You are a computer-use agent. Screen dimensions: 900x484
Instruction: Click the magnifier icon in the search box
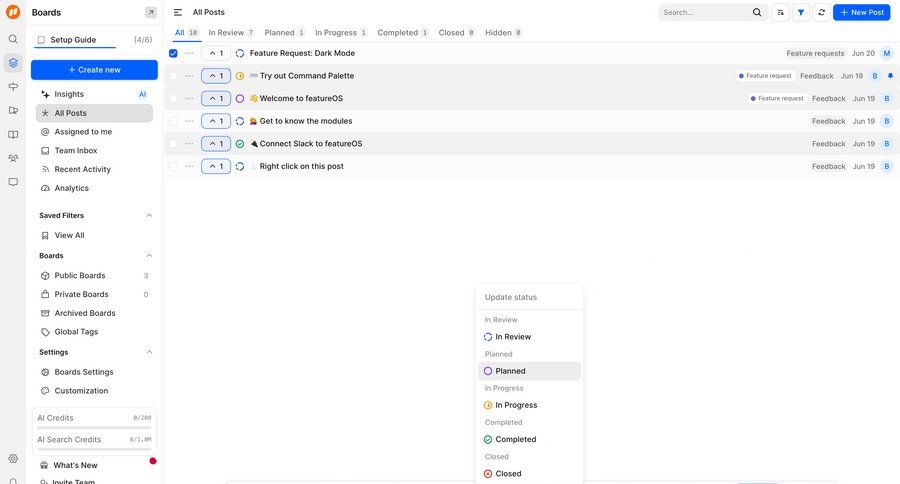click(757, 12)
